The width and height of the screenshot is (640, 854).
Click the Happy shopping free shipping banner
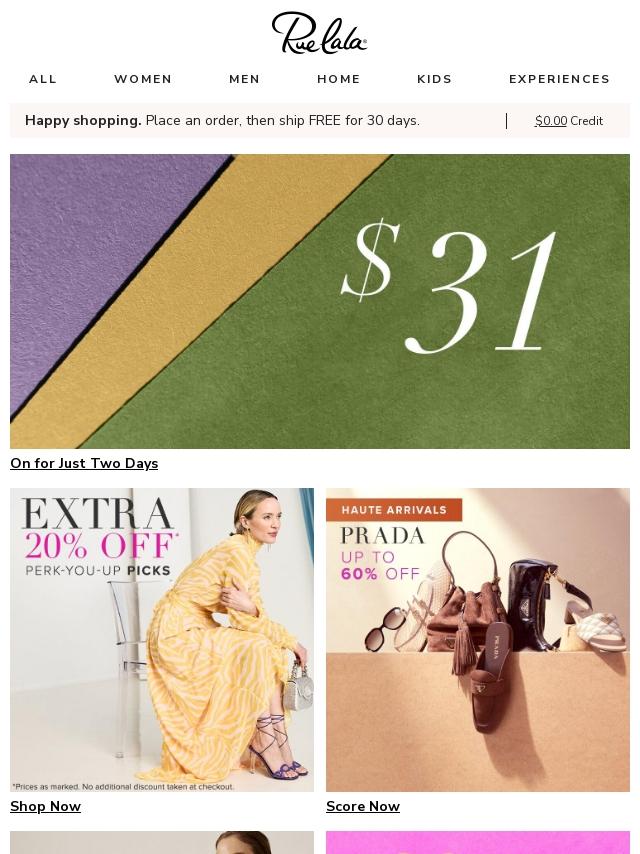coord(222,120)
